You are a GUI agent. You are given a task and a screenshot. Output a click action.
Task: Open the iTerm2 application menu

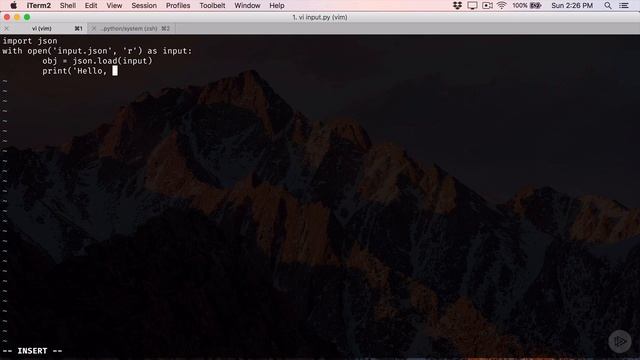39,5
